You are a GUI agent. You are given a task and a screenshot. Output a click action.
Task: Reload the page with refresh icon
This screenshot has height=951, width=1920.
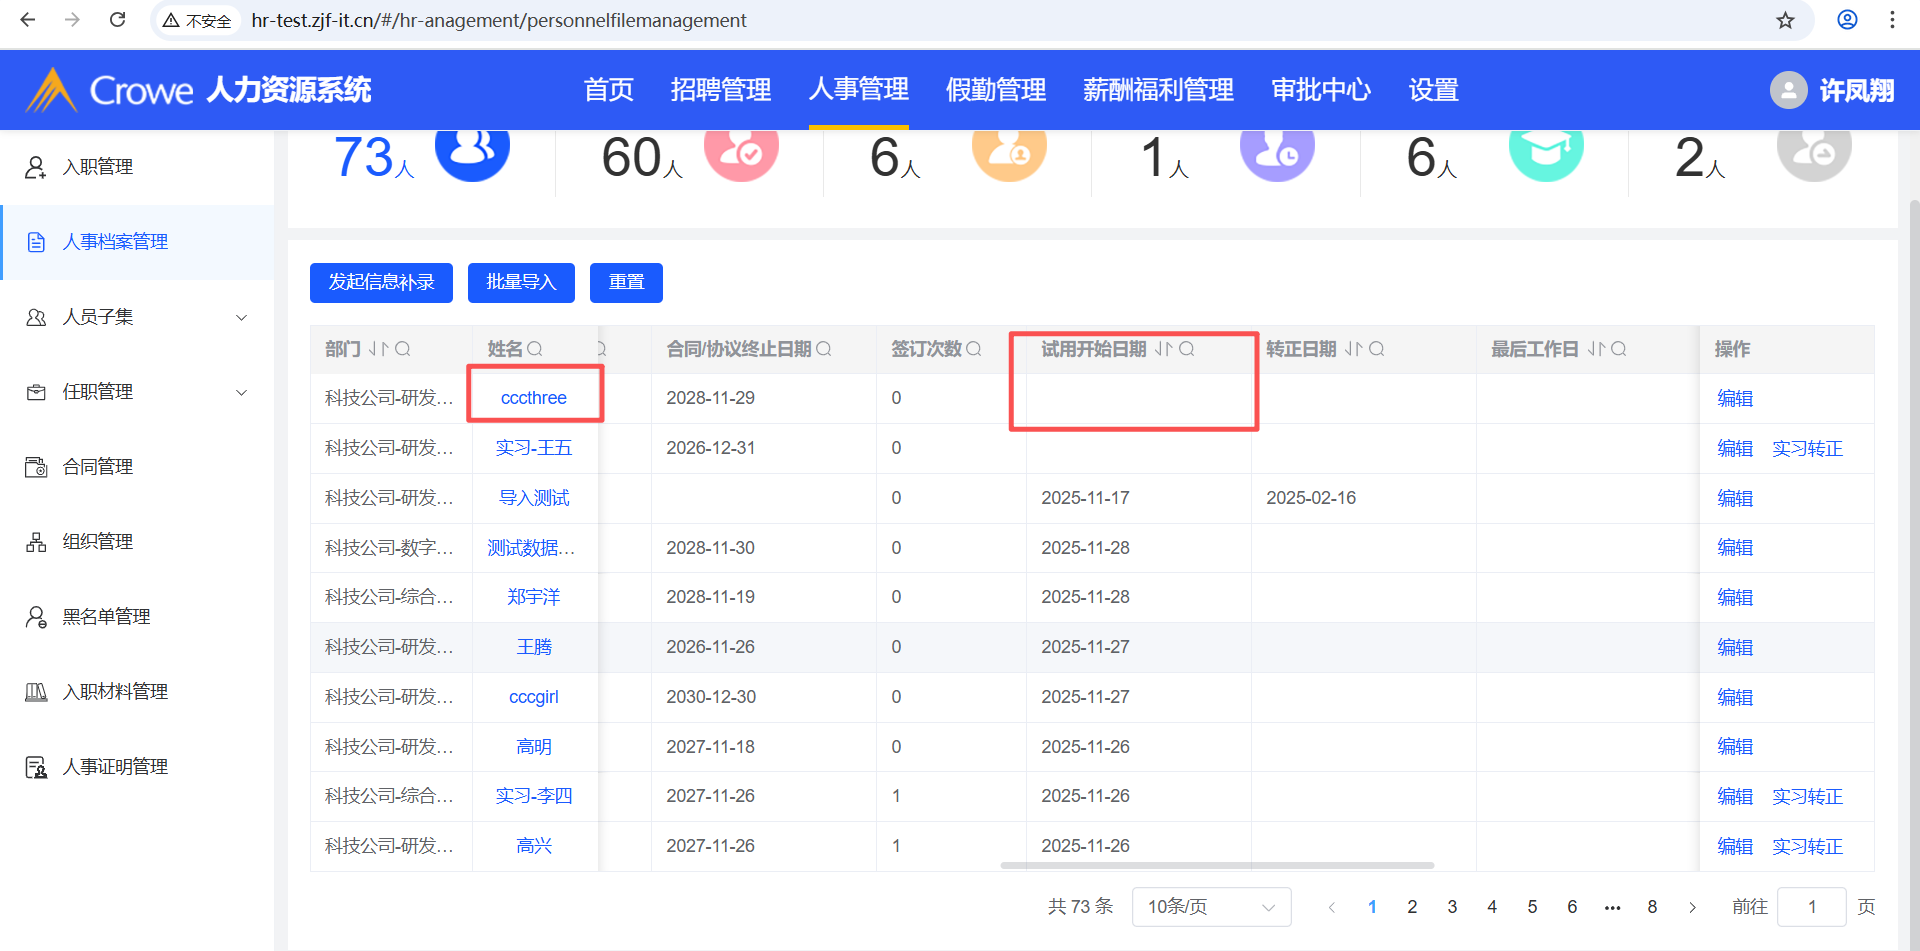[x=117, y=20]
